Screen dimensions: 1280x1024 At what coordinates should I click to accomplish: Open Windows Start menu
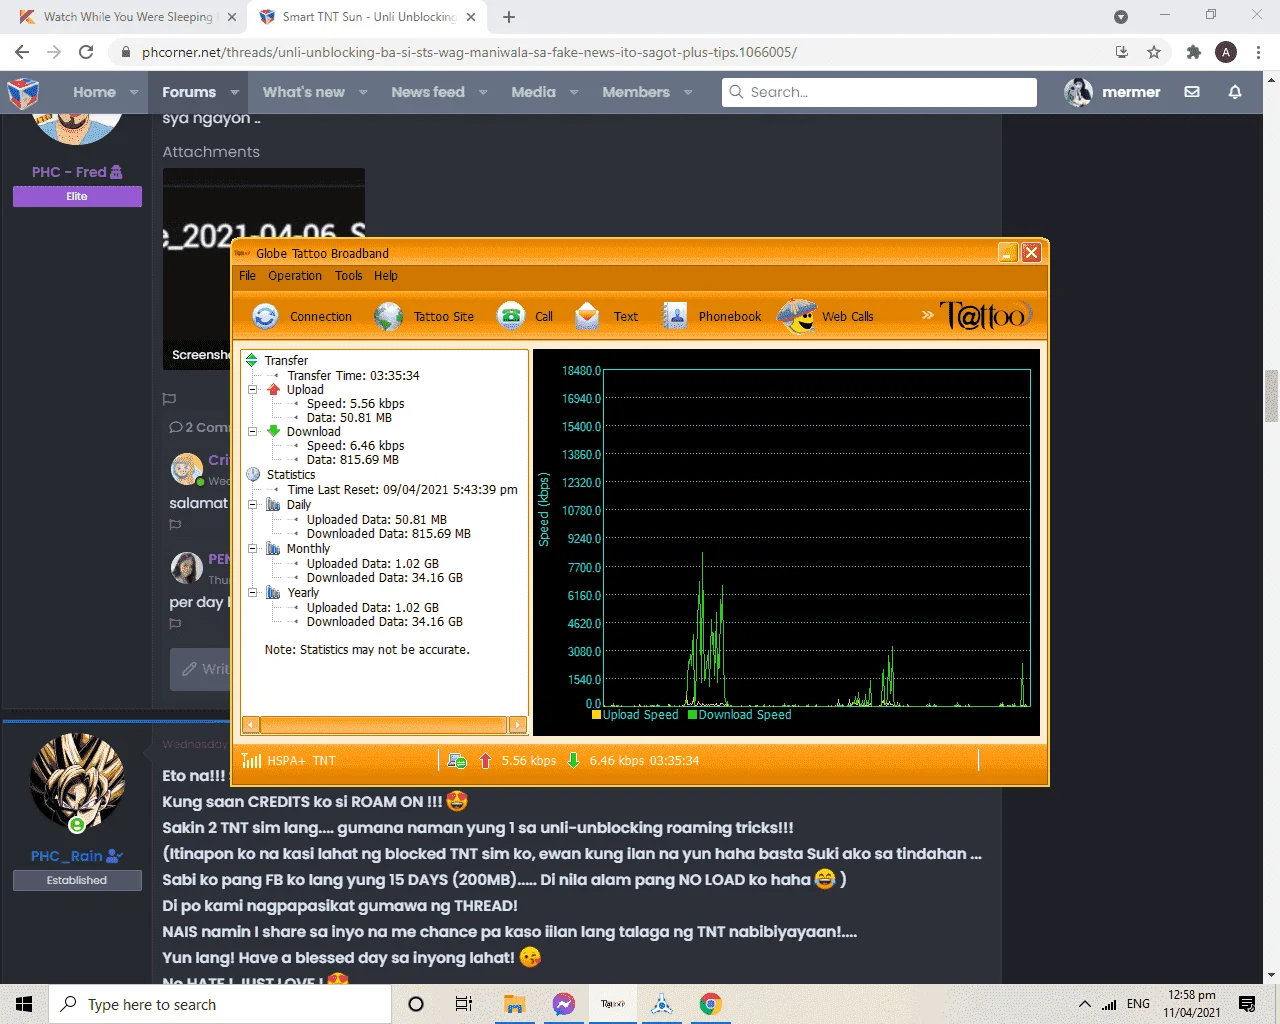(x=24, y=1004)
